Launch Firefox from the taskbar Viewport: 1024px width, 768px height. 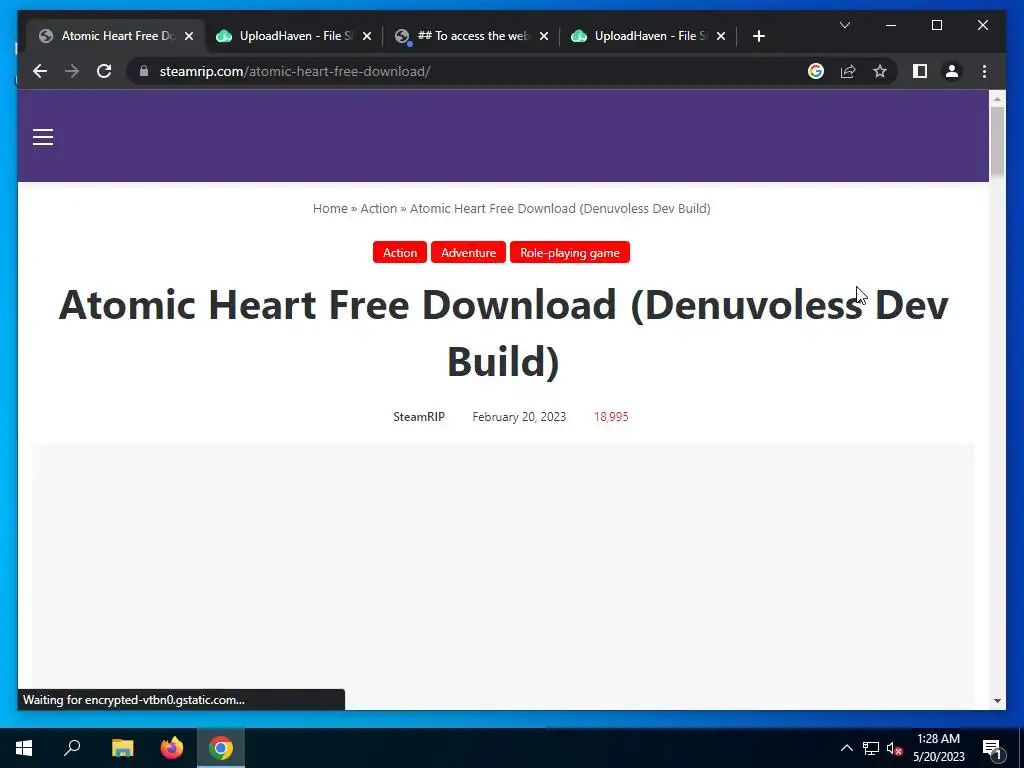tap(172, 748)
